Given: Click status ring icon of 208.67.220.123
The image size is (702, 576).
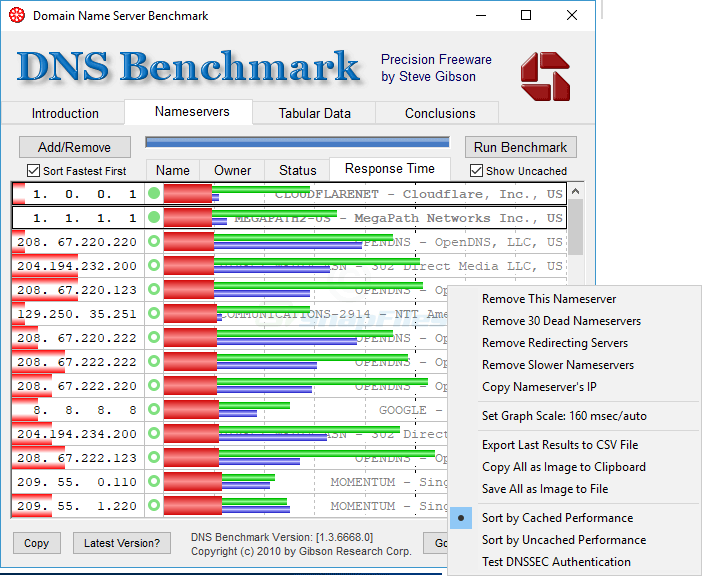Looking at the screenshot, I should coord(154,289).
